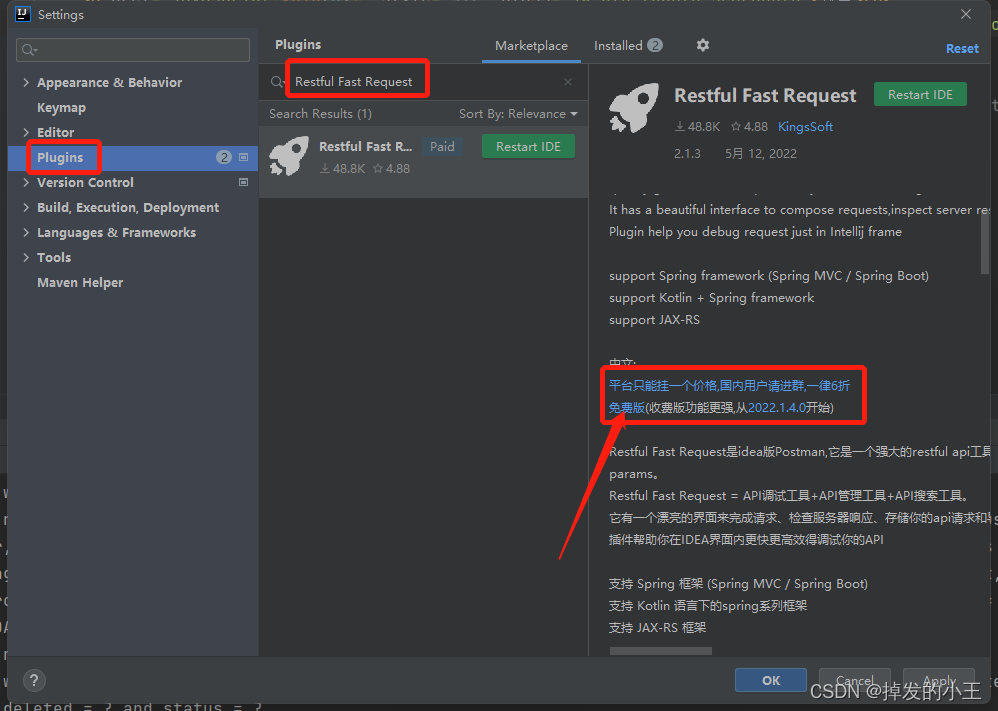The width and height of the screenshot is (998, 711).
Task: Click the Paid tag on the plugin
Action: click(442, 146)
